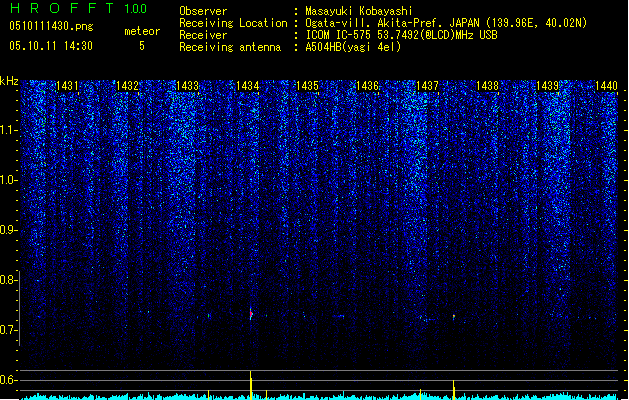Click the red meteor echo near 1434
This screenshot has width=629, height=400.
(x=251, y=314)
